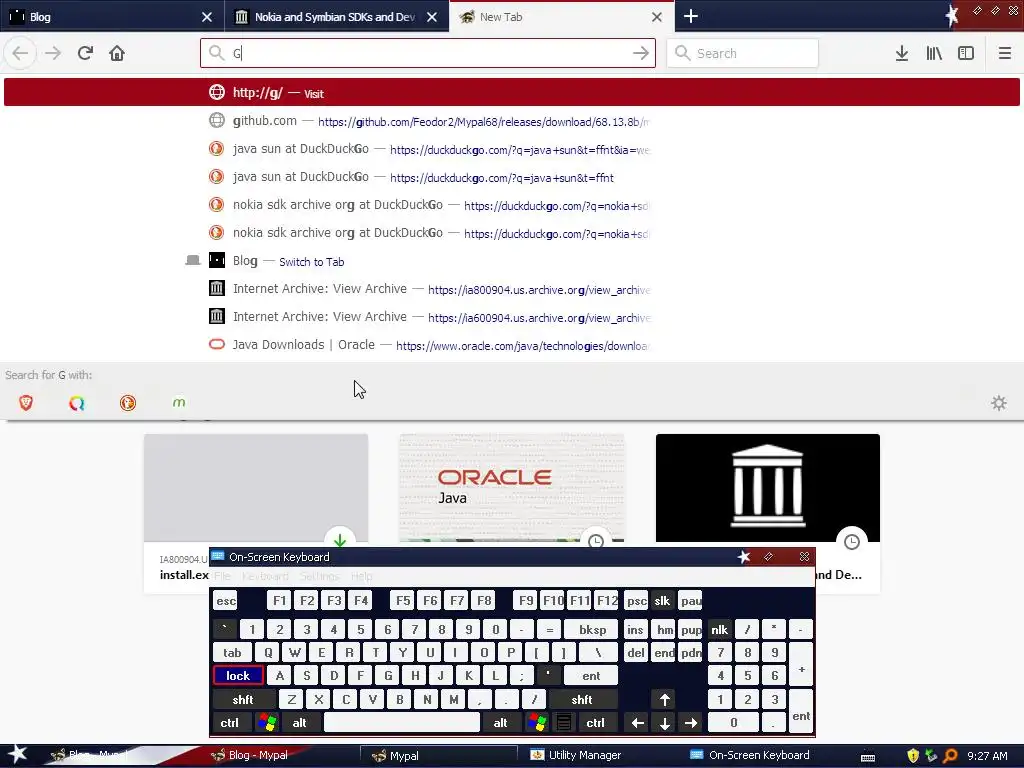Open Help menu in On-Screen Keyboard
Image resolution: width=1024 pixels, height=768 pixels.
[x=361, y=576]
